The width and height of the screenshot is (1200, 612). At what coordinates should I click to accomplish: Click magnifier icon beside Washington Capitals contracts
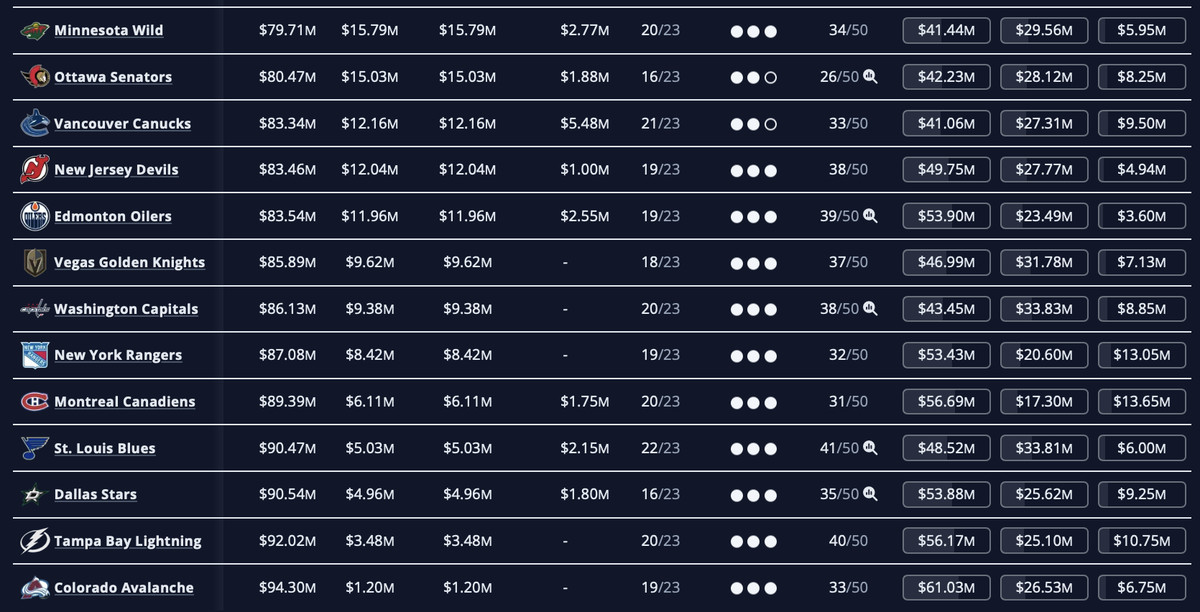[x=870, y=309]
